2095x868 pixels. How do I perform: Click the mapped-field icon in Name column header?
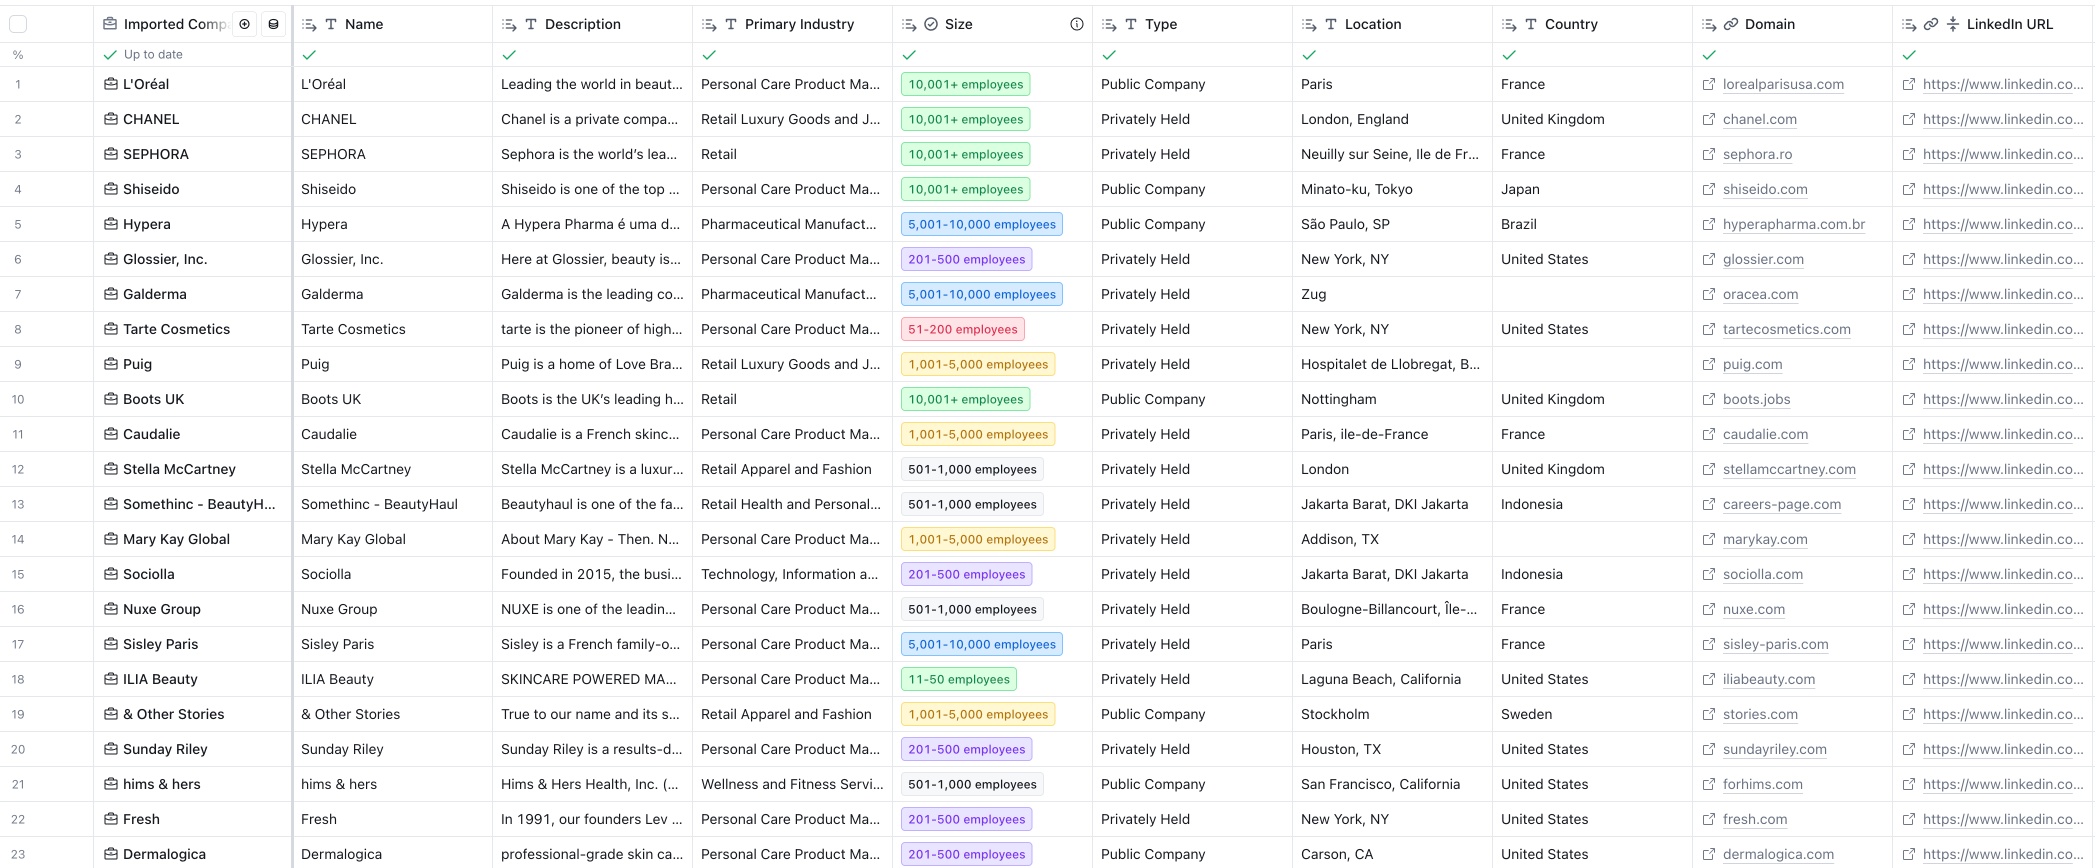(309, 24)
